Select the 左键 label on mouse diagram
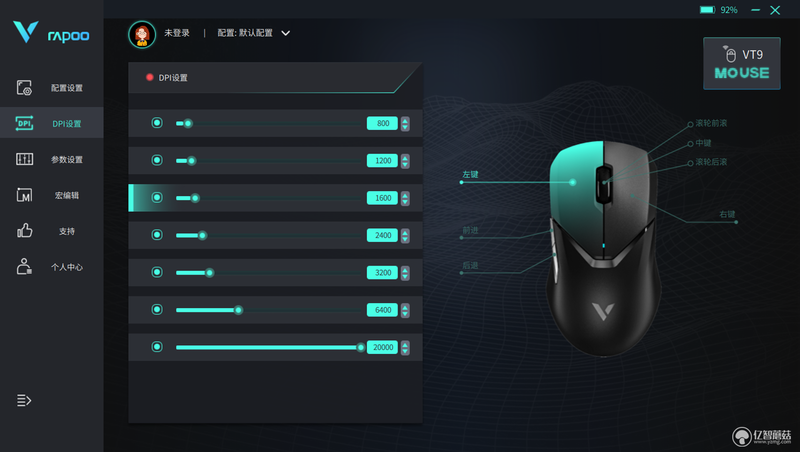 (470, 174)
